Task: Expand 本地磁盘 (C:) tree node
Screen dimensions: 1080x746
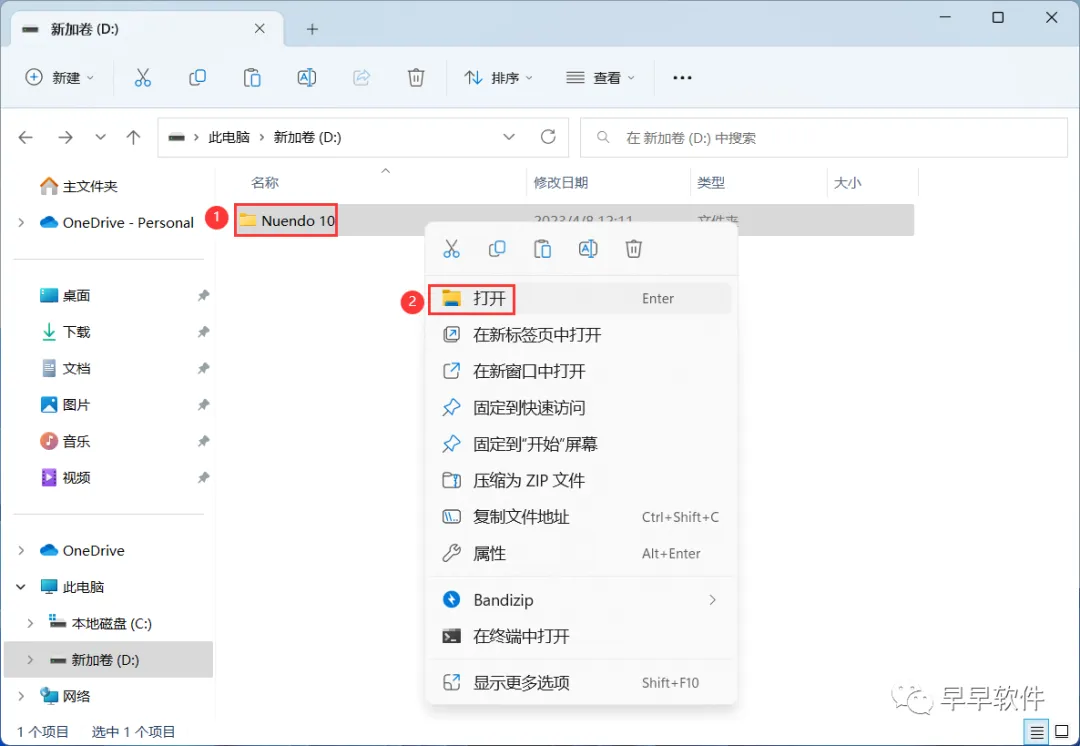Action: coord(30,623)
